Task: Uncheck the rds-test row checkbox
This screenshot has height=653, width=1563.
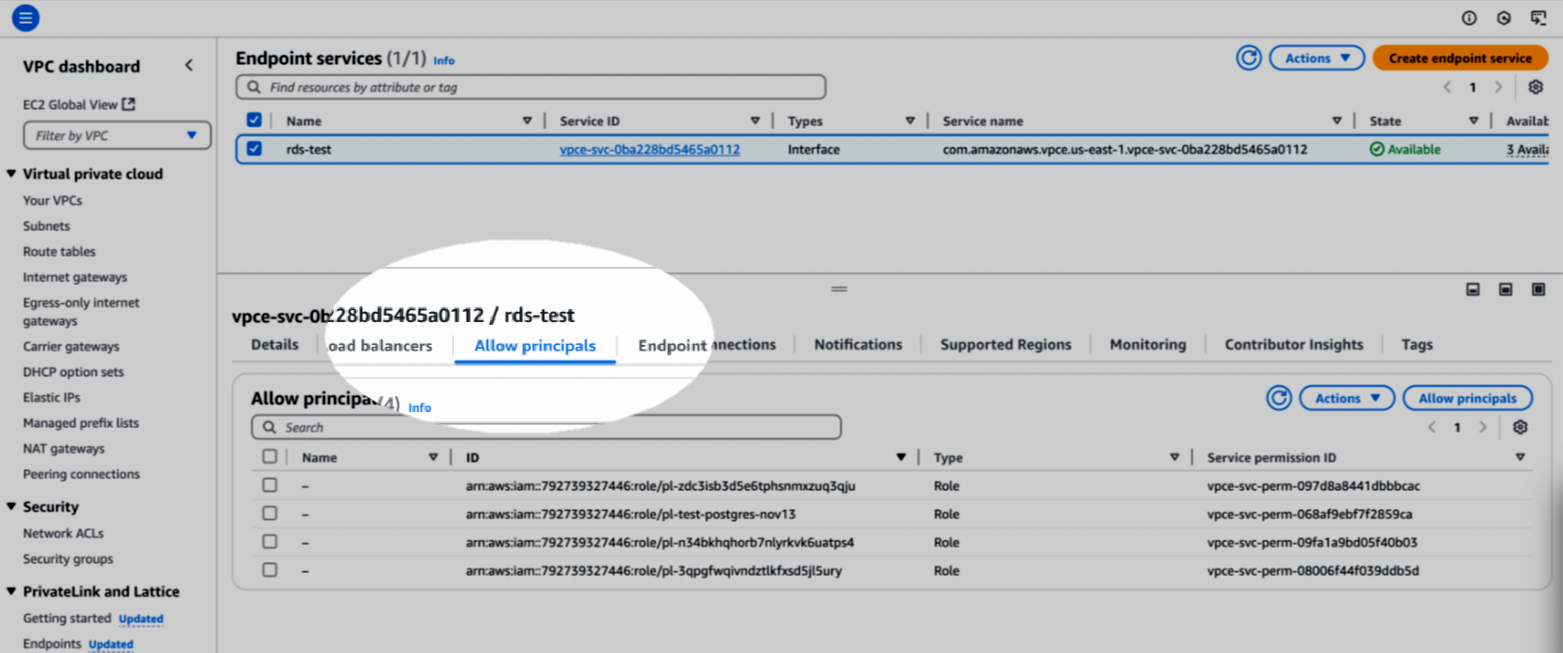Action: coord(254,149)
